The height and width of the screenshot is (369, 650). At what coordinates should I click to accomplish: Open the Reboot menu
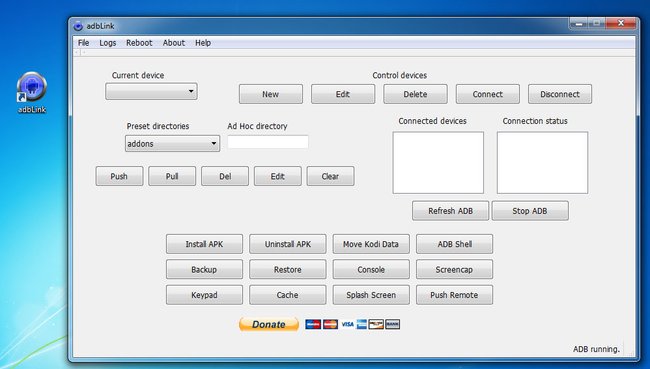tap(139, 43)
